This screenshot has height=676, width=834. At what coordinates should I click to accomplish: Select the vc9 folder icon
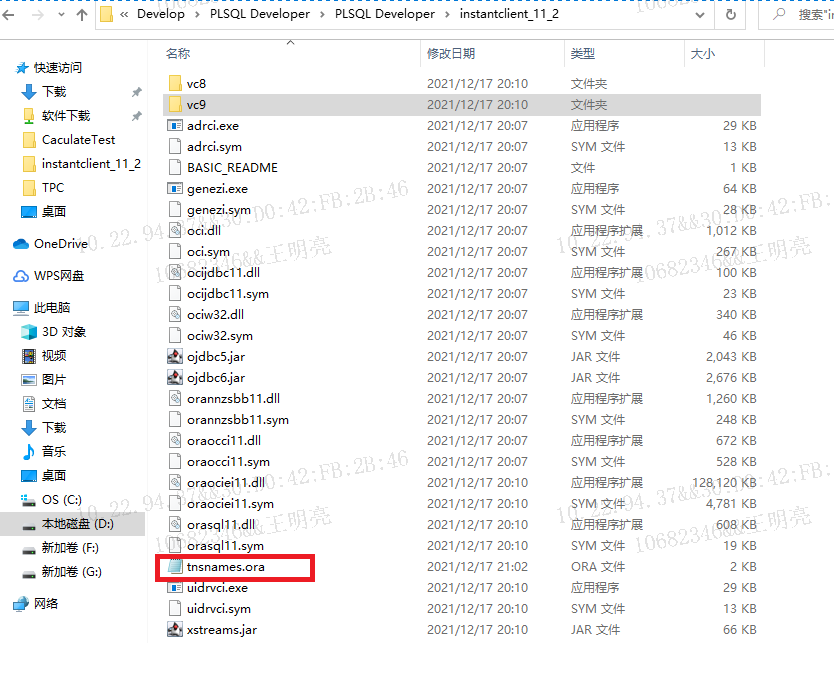click(x=175, y=104)
